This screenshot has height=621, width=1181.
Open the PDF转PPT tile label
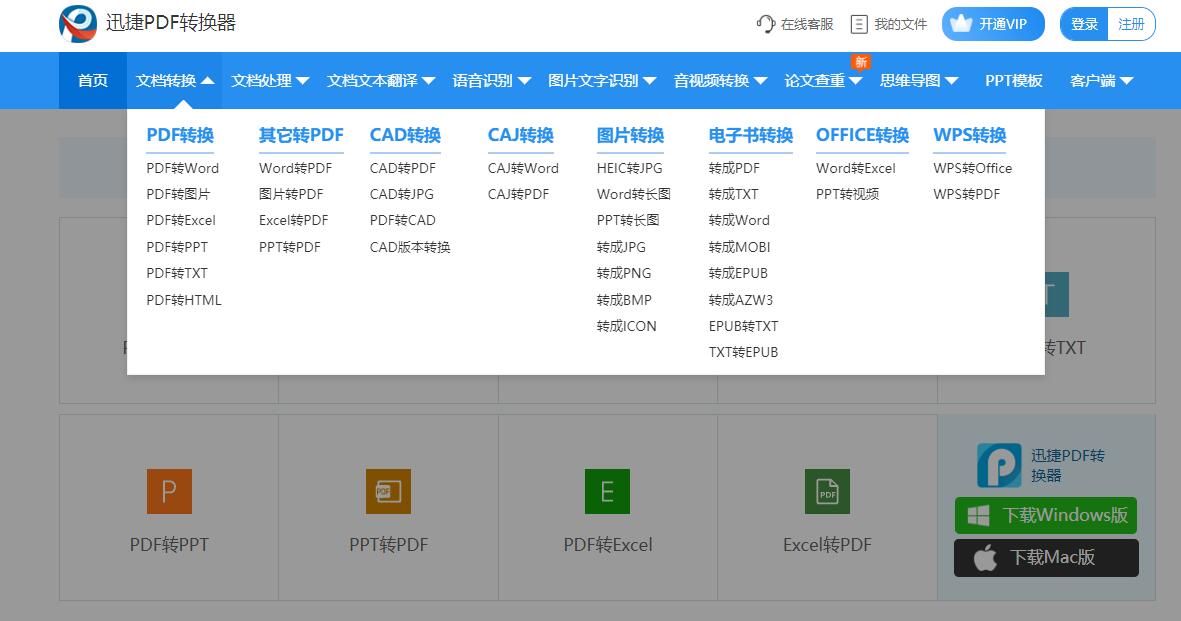(x=169, y=545)
